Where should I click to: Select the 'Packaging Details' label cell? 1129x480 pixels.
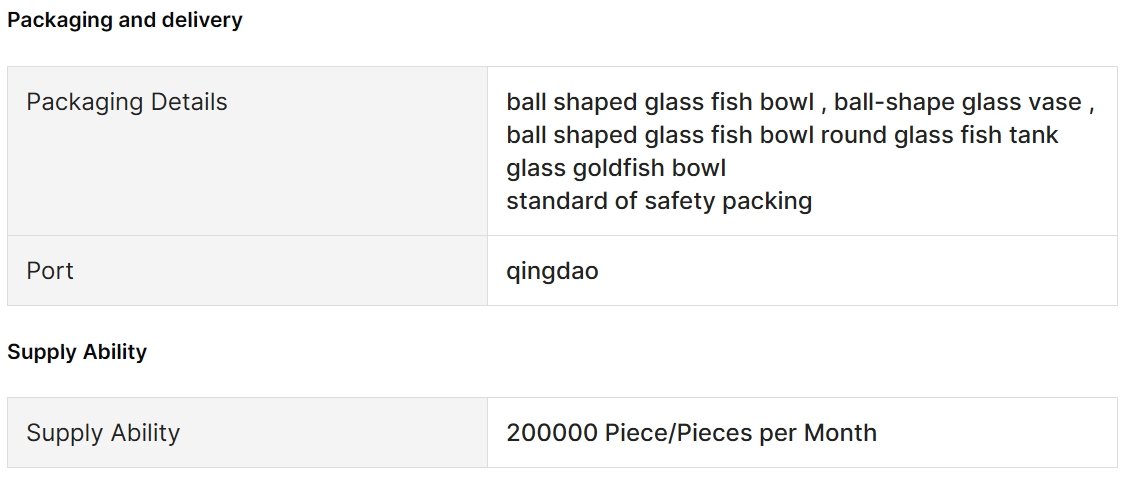[248, 151]
